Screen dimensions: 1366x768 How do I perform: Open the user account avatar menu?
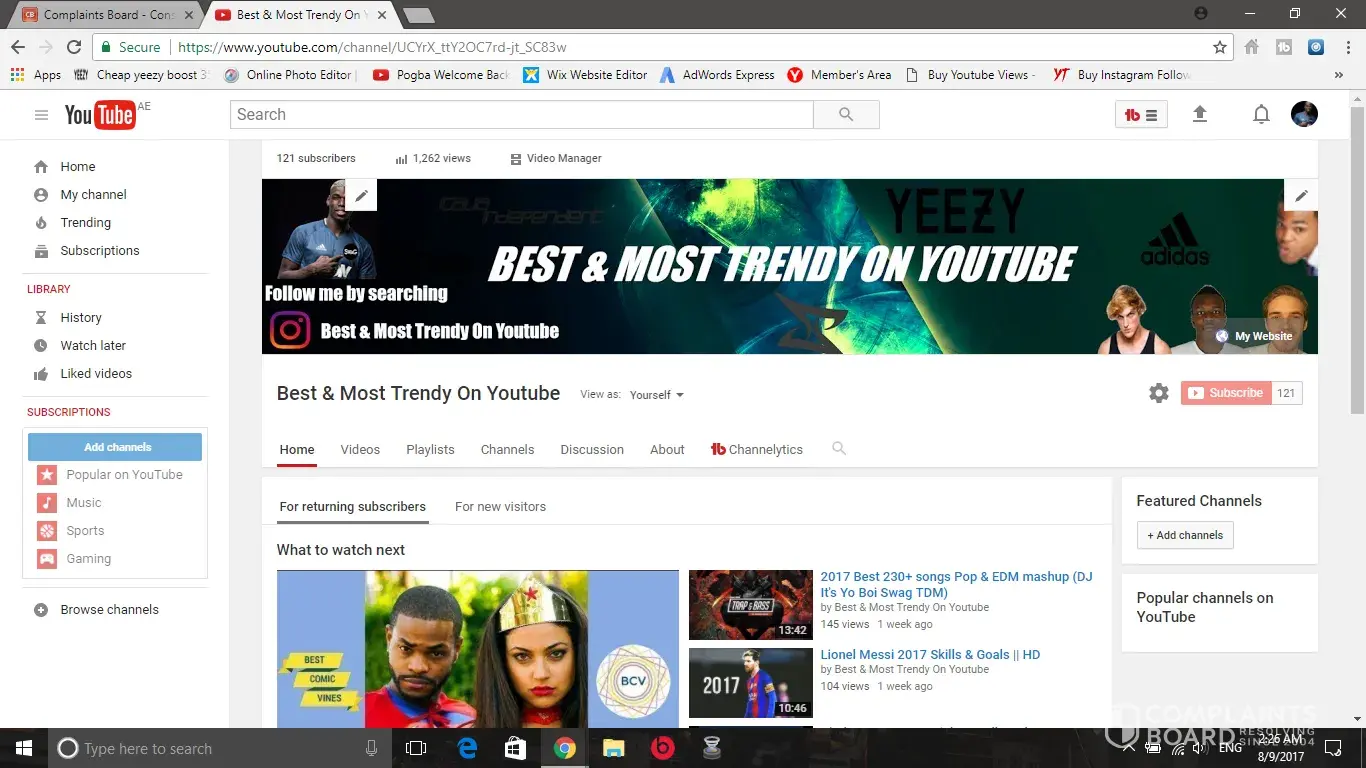click(1304, 115)
